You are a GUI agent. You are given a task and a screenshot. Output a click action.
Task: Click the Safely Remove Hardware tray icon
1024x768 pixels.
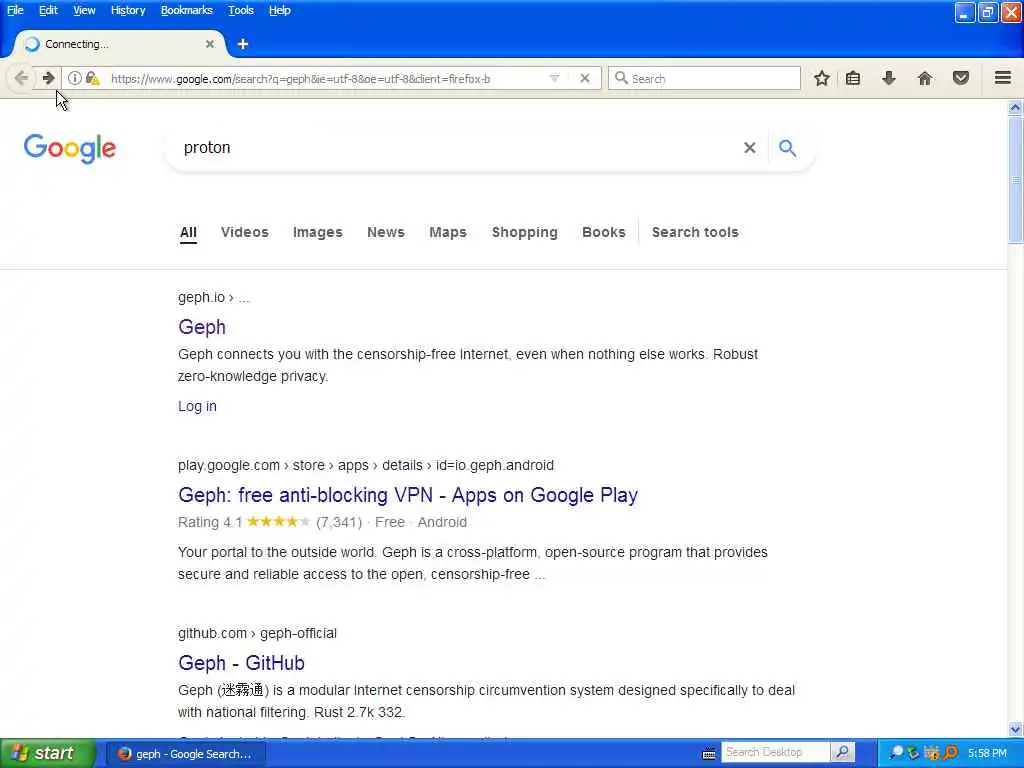(914, 753)
